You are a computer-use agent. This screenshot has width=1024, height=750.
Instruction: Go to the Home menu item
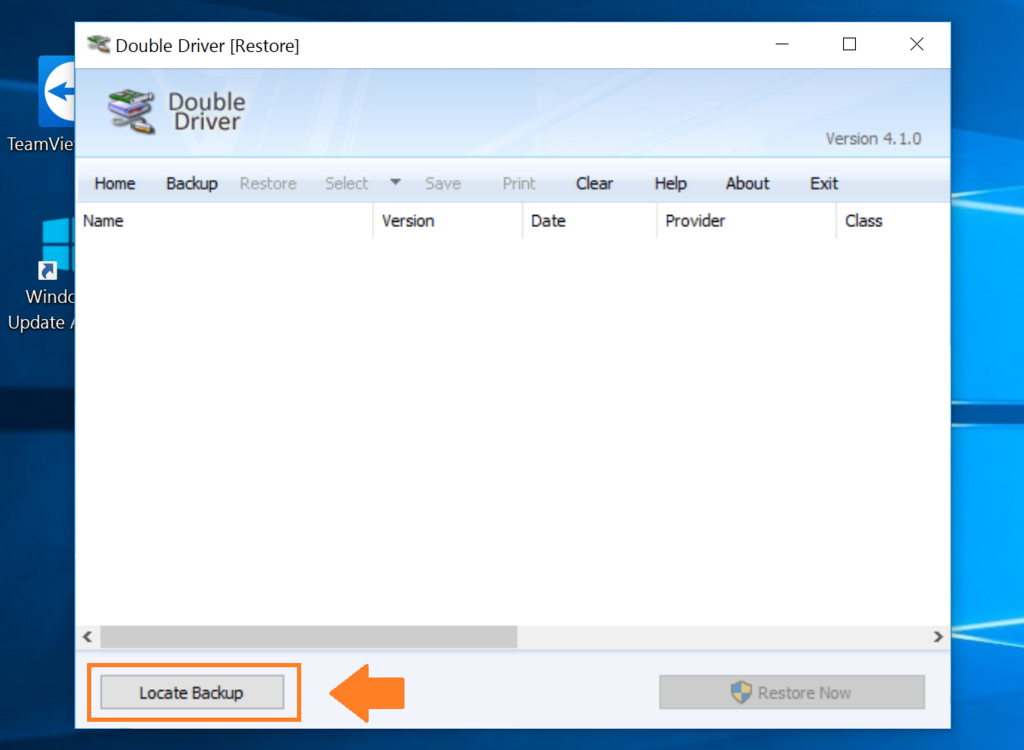coord(115,184)
